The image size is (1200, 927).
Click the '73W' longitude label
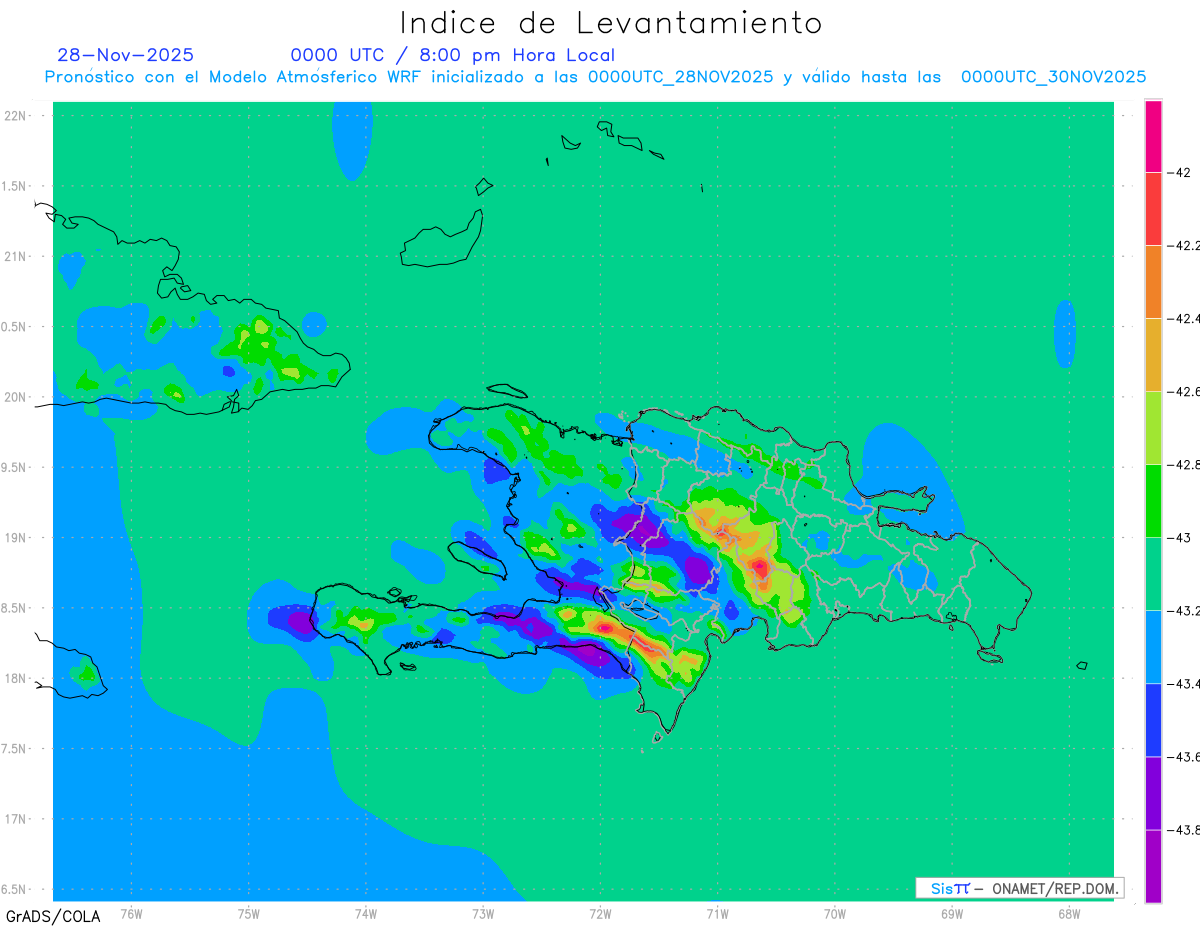(483, 913)
